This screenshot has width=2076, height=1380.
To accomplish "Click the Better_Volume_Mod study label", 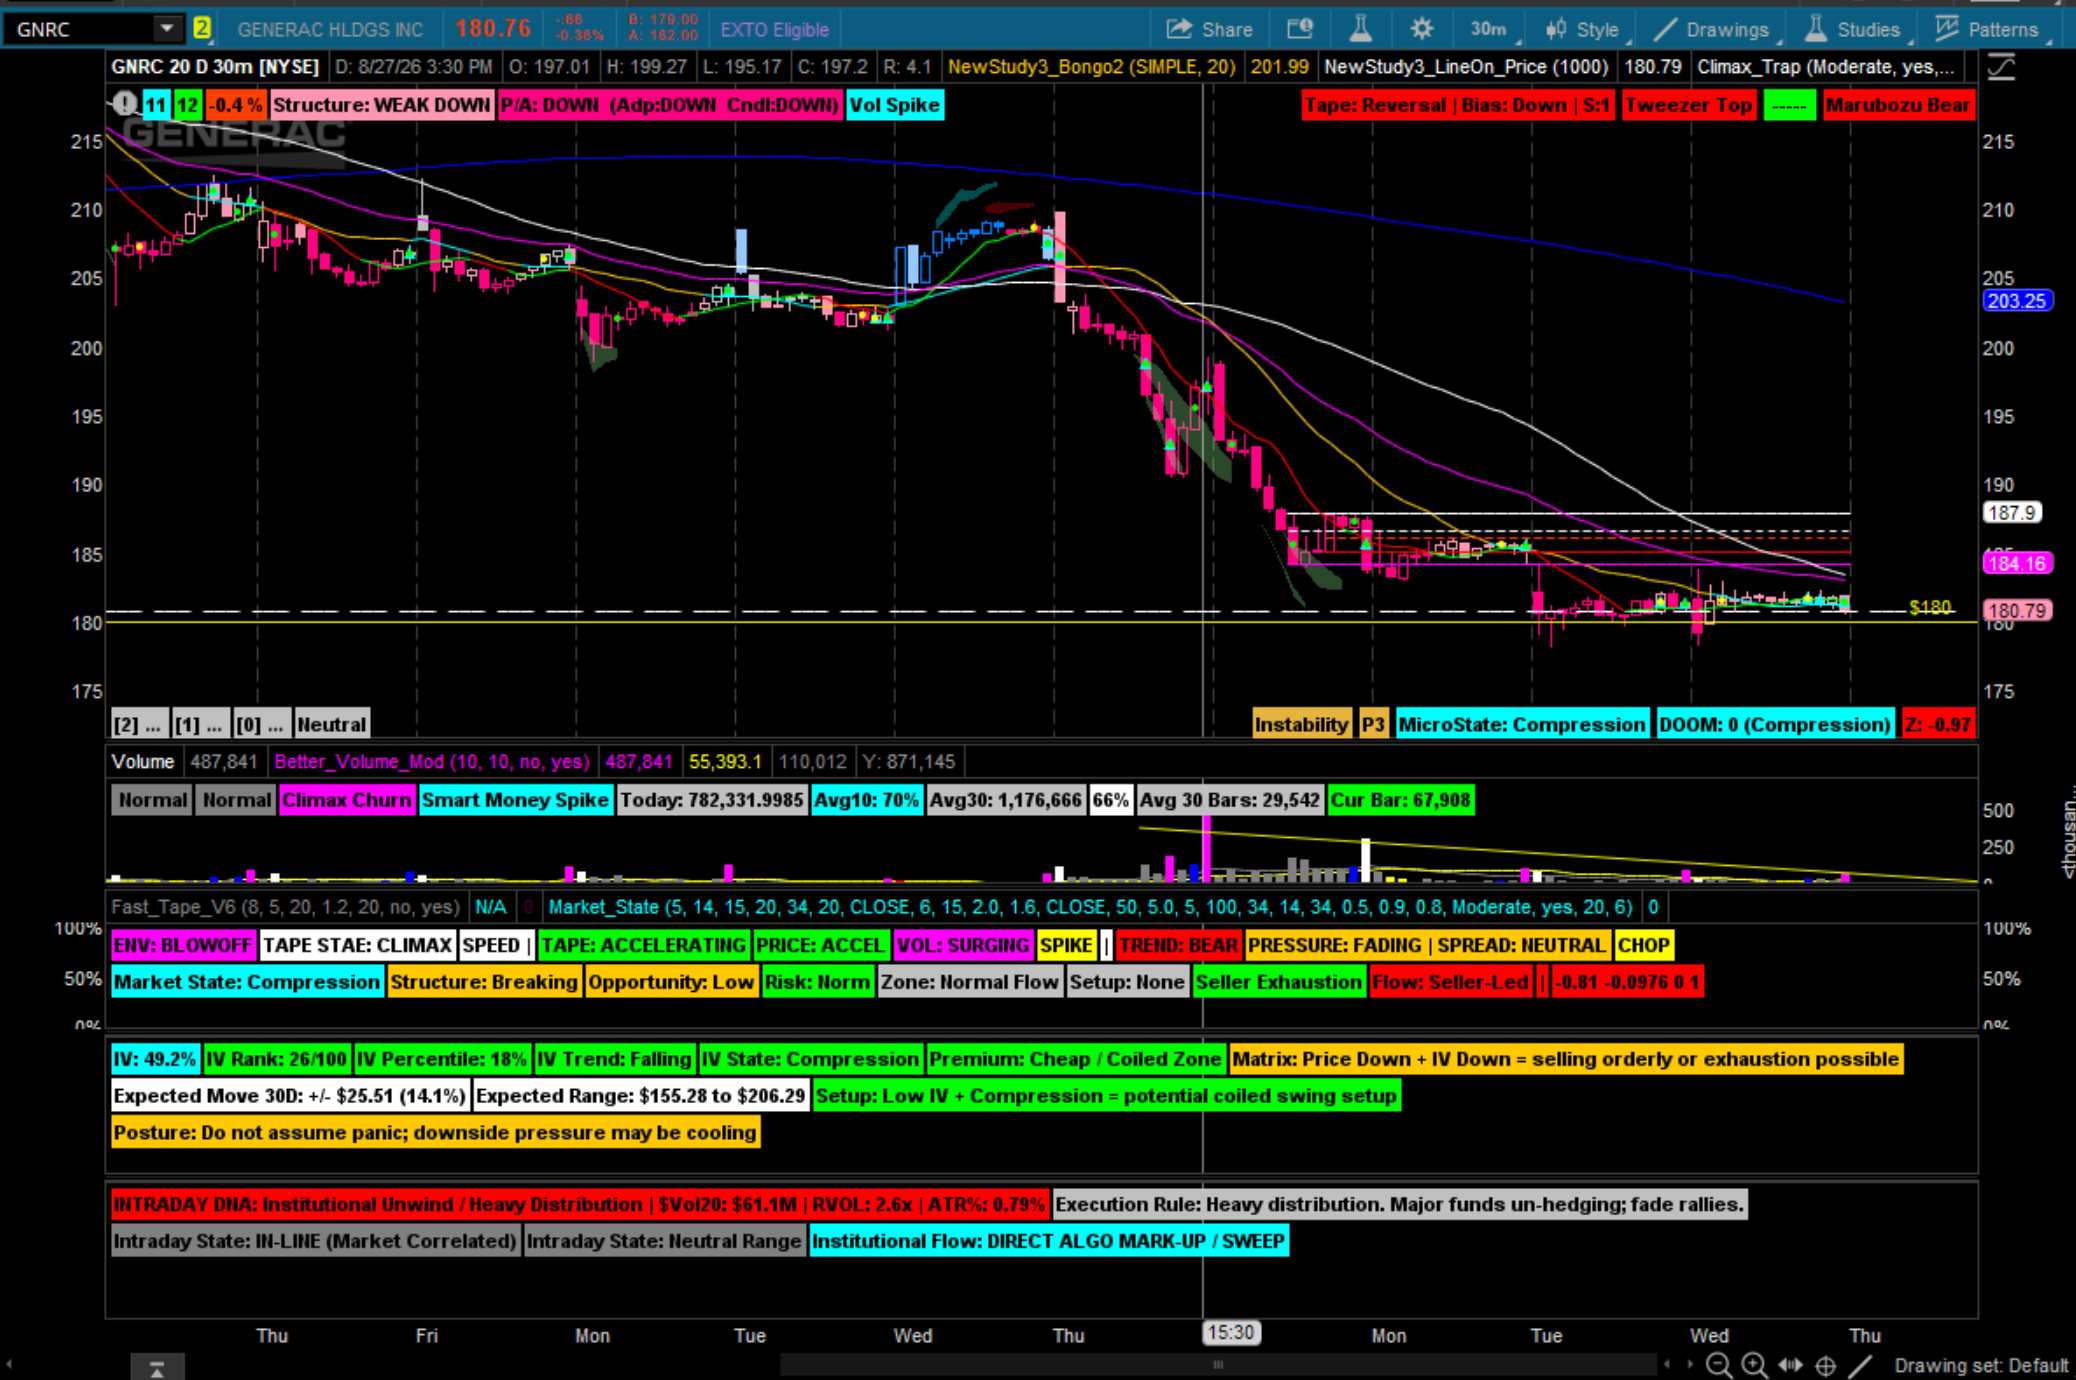I will pos(432,762).
